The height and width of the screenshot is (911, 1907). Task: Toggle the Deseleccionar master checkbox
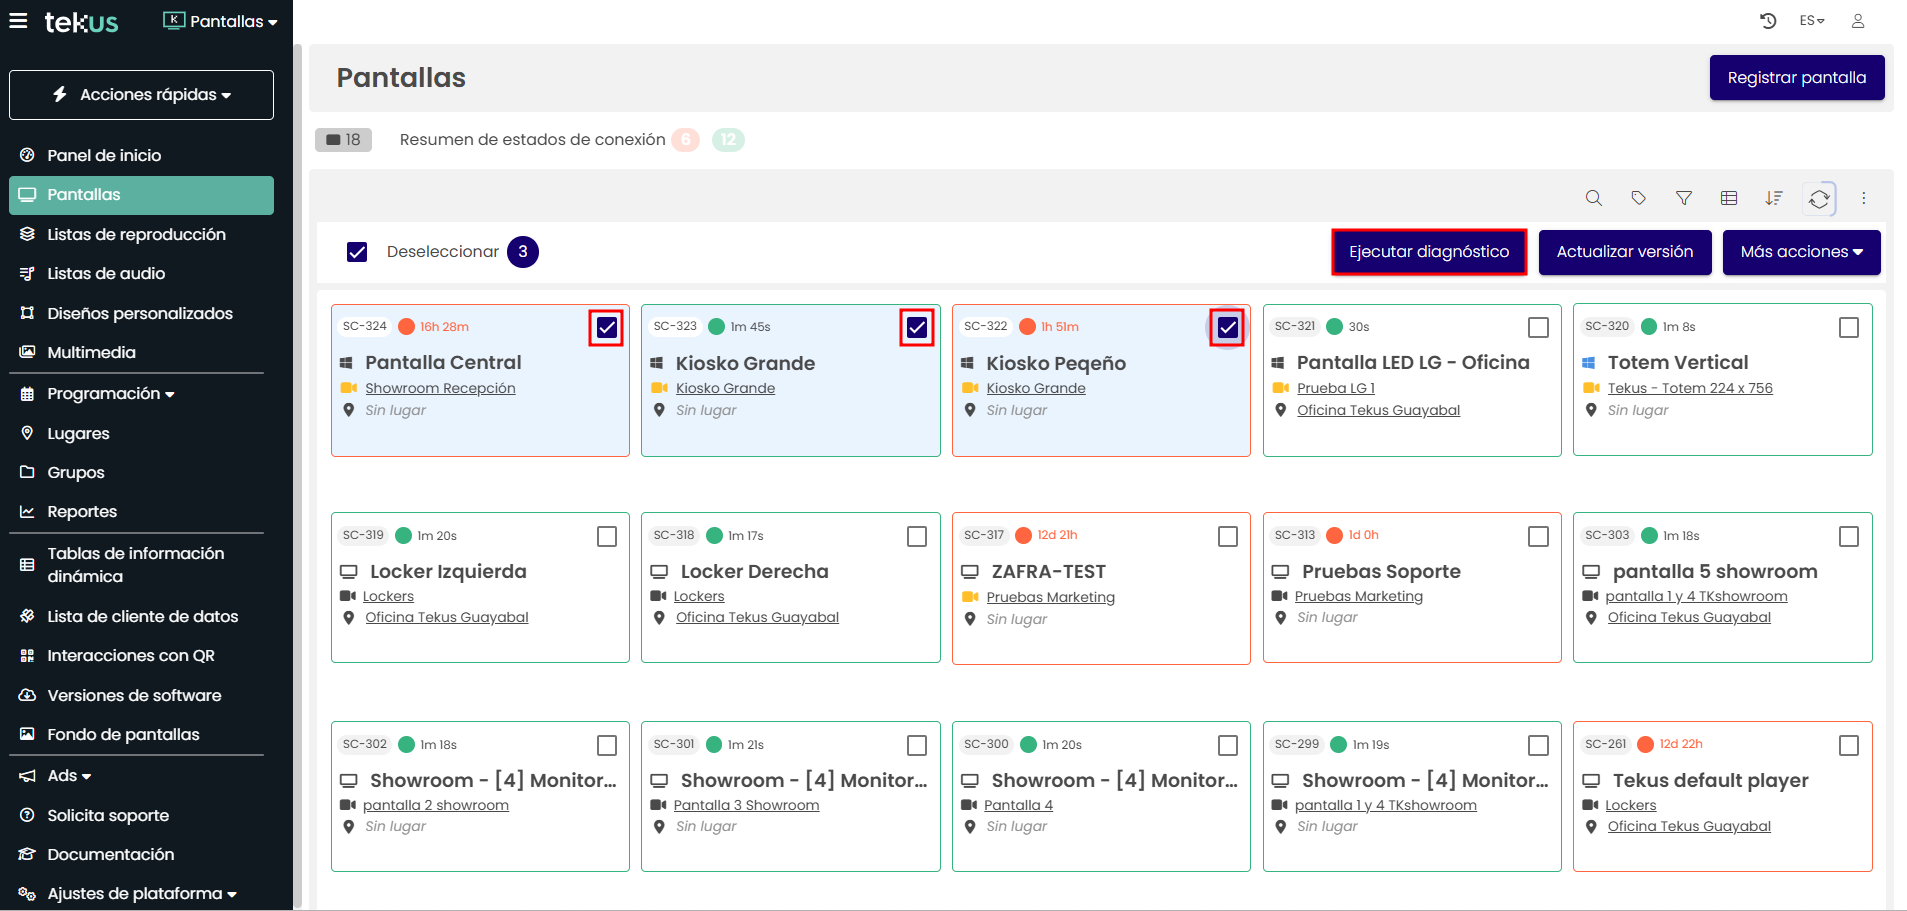(x=357, y=252)
